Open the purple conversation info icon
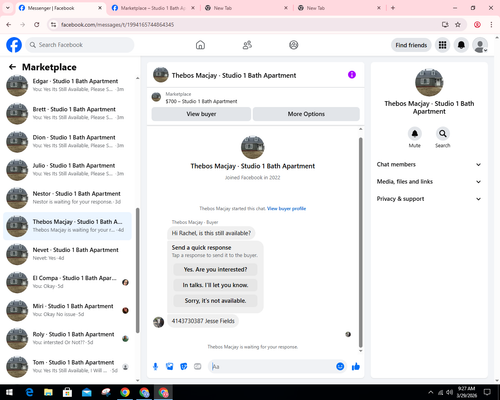 point(352,75)
